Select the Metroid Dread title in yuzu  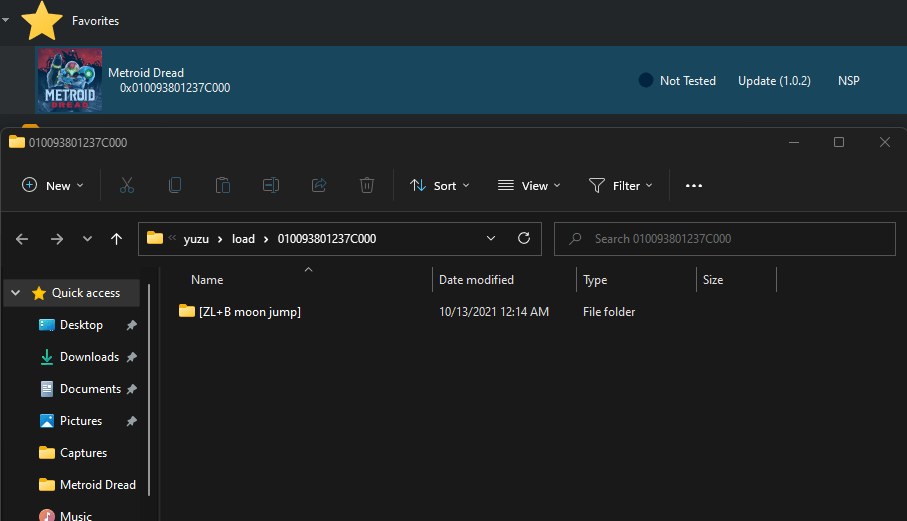[x=146, y=73]
